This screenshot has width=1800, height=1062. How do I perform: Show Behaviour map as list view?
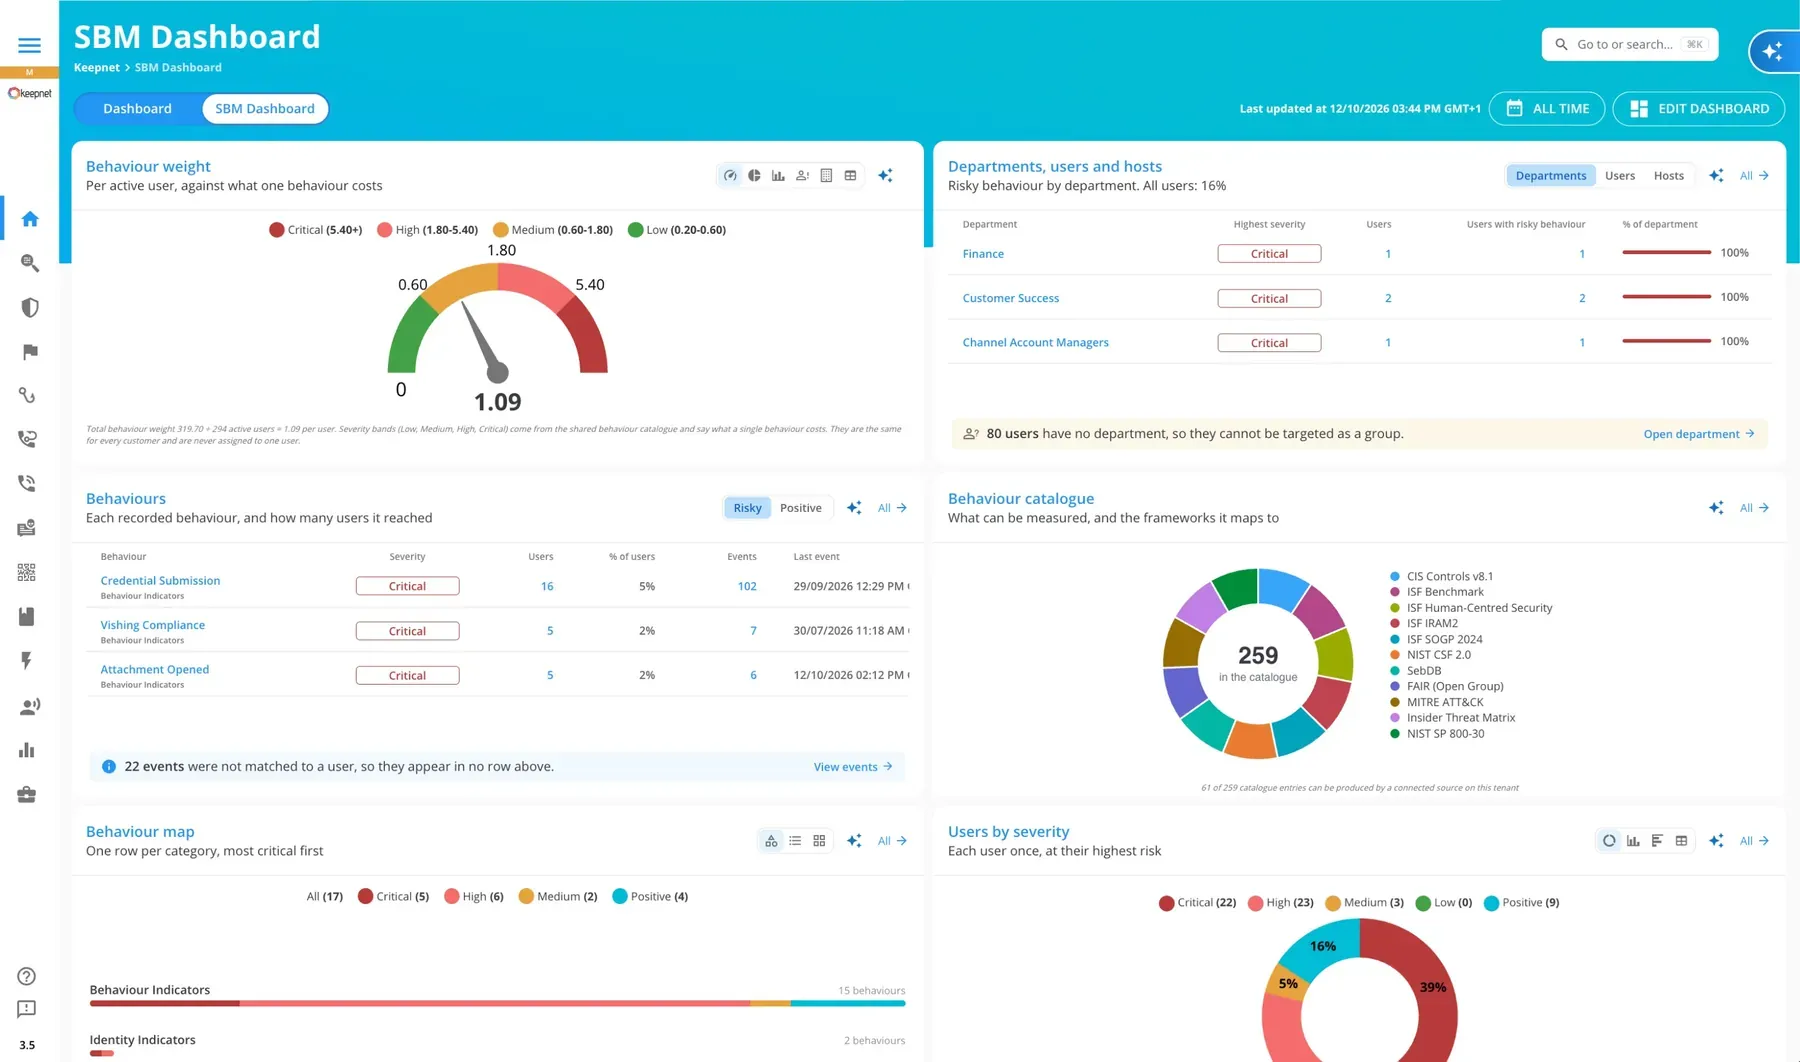pos(795,841)
